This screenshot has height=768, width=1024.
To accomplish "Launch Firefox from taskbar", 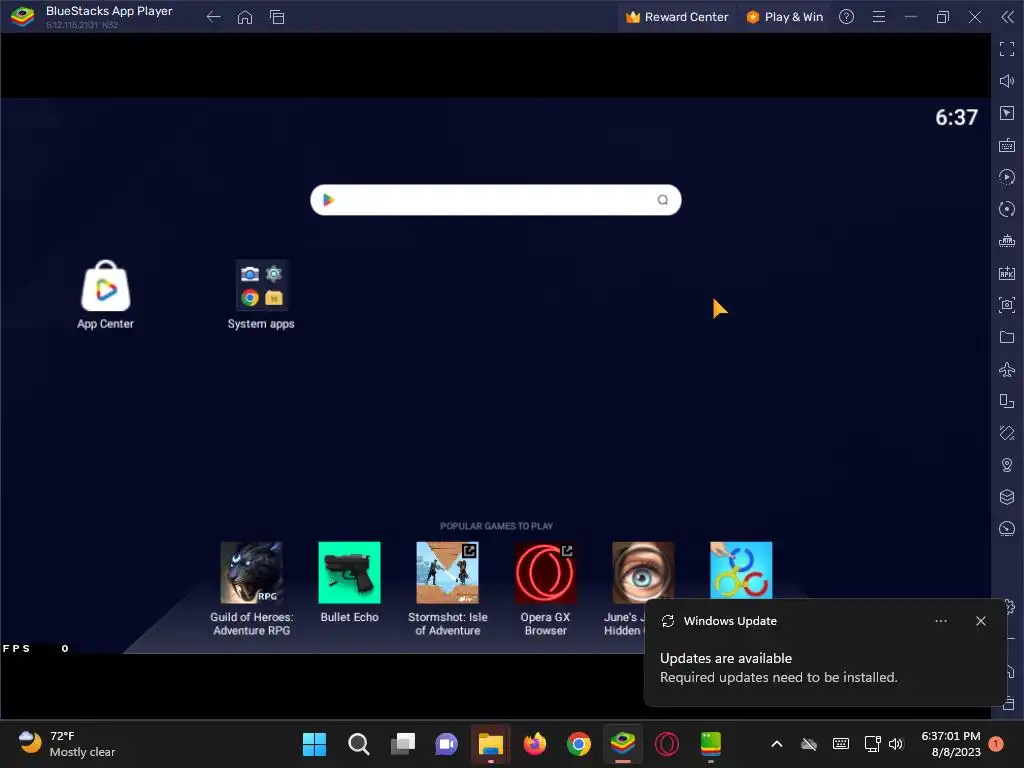I will pos(535,744).
